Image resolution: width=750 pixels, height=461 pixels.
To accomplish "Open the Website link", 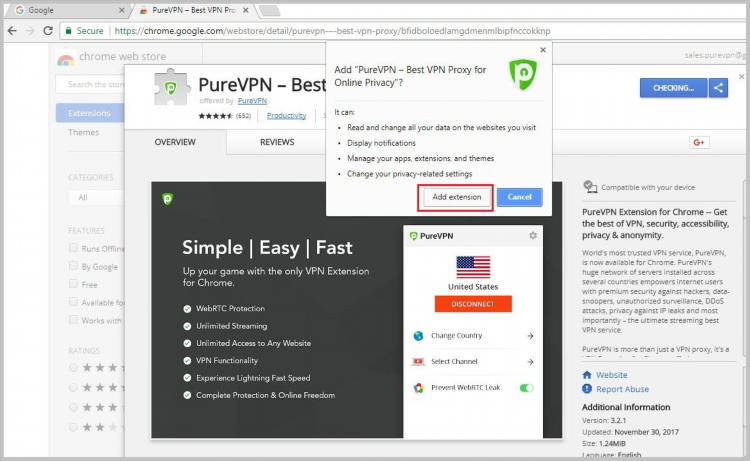I will [611, 375].
